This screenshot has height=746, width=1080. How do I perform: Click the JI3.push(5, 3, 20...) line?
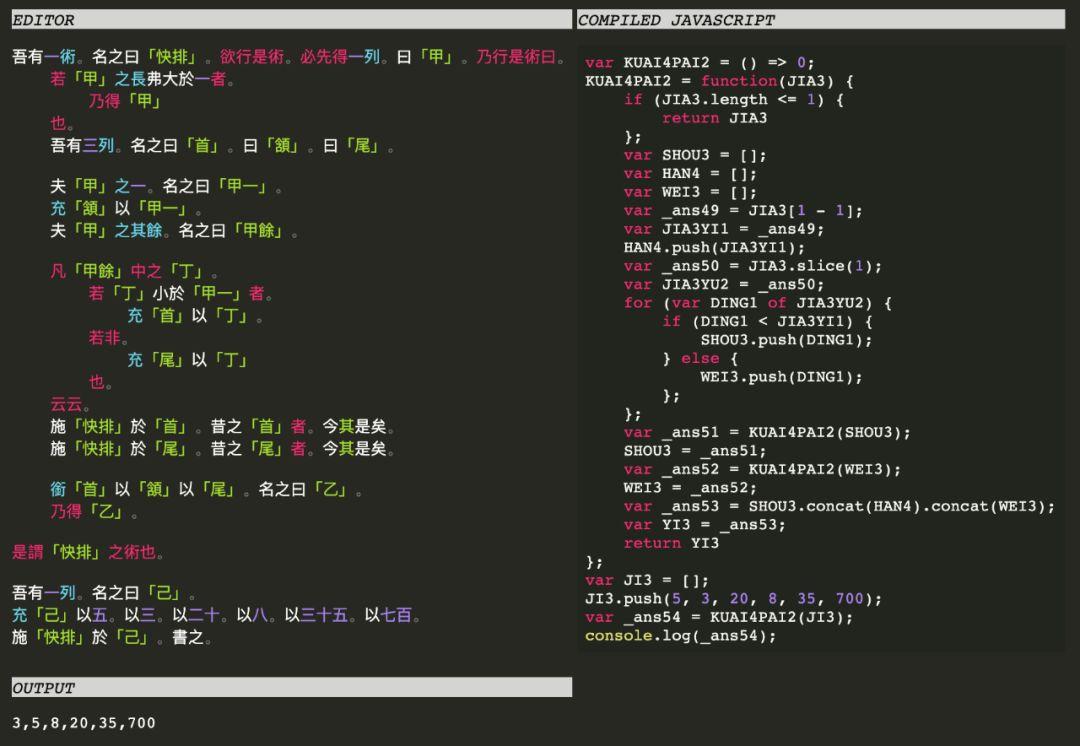733,599
